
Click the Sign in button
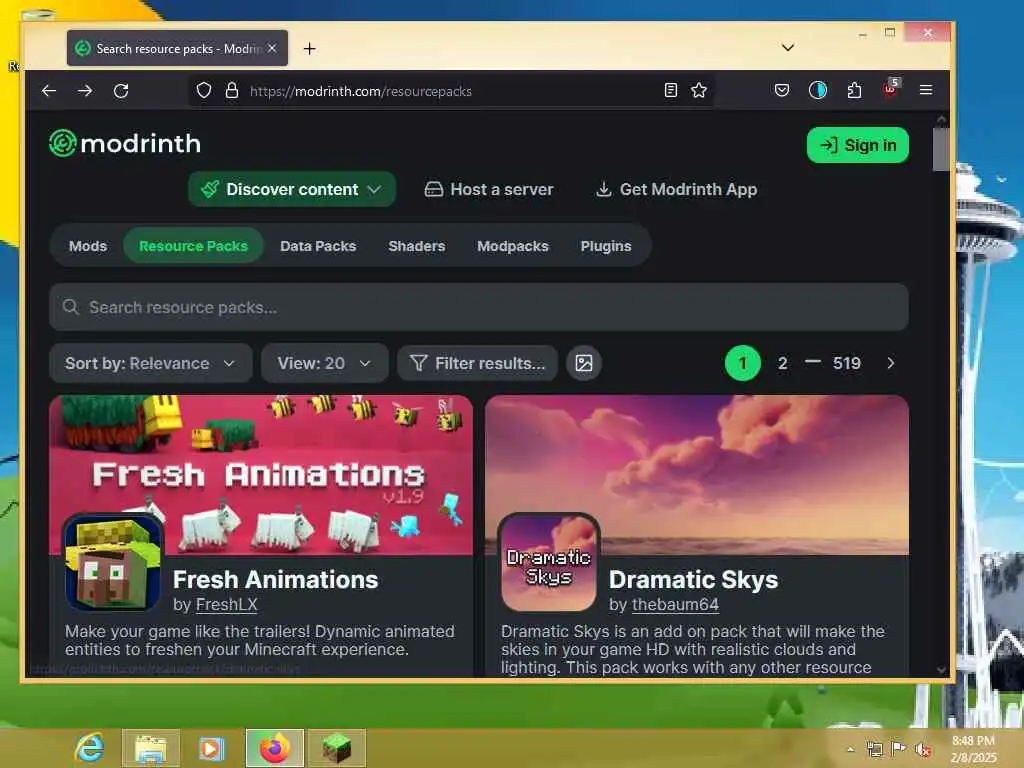(x=857, y=145)
